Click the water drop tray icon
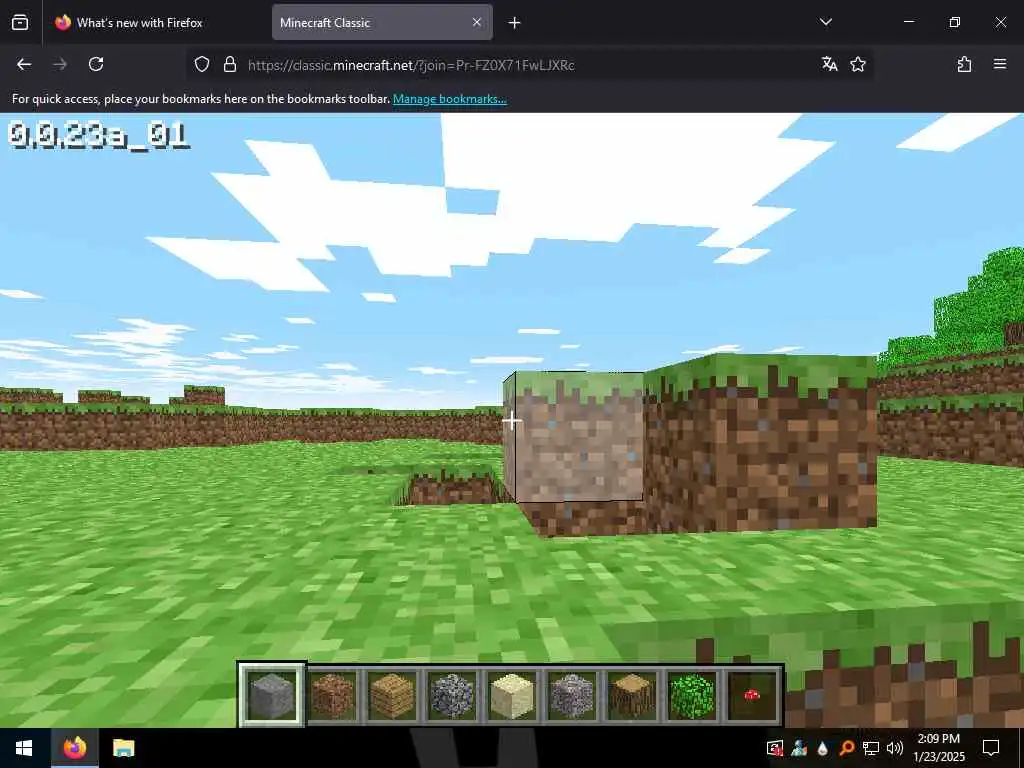 [x=823, y=748]
